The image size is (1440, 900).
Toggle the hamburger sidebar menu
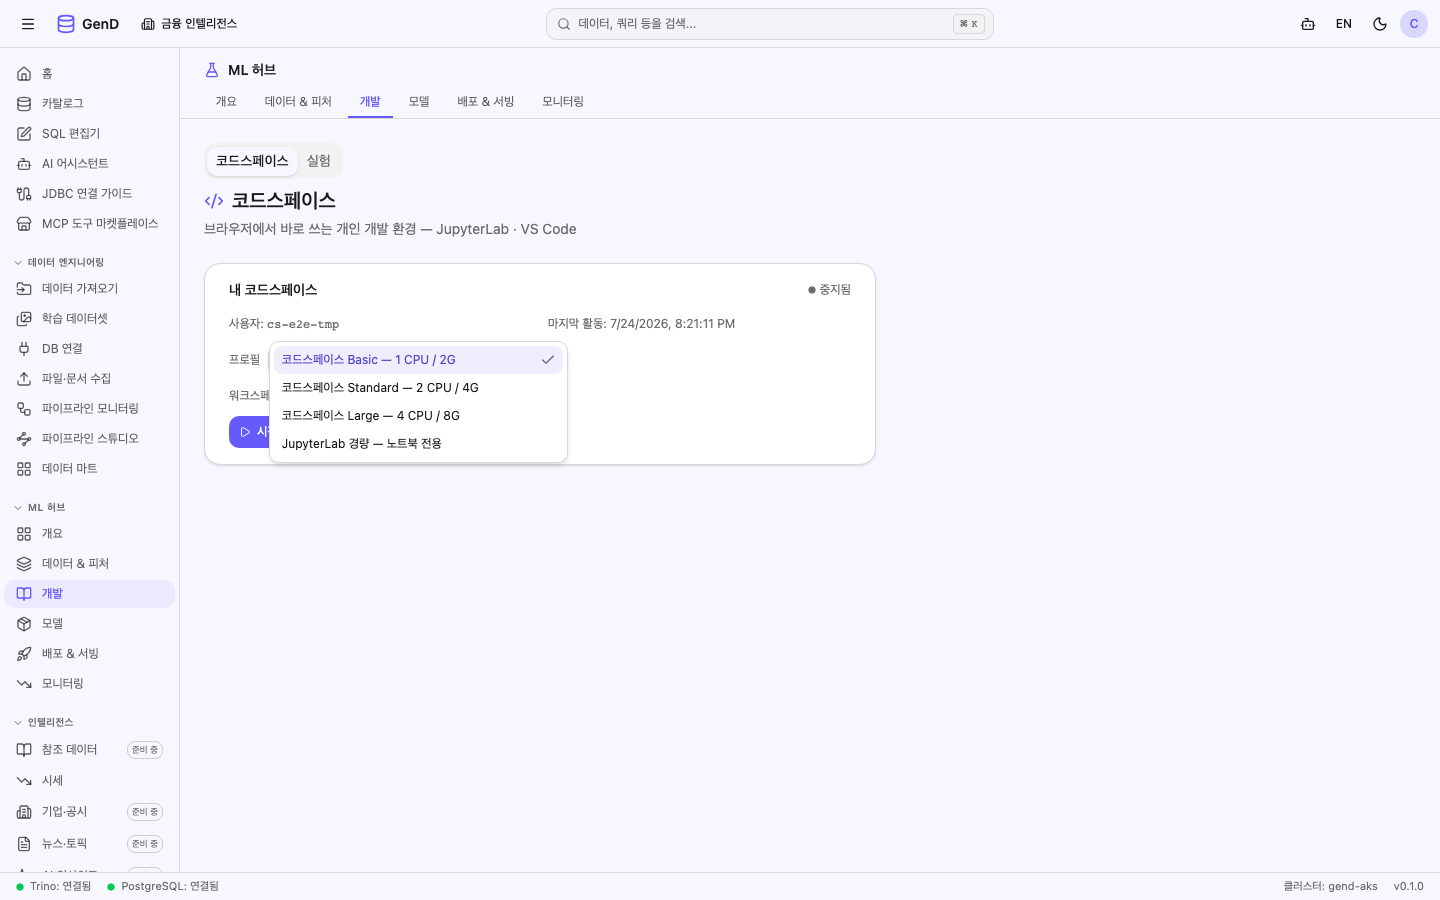[x=28, y=24]
